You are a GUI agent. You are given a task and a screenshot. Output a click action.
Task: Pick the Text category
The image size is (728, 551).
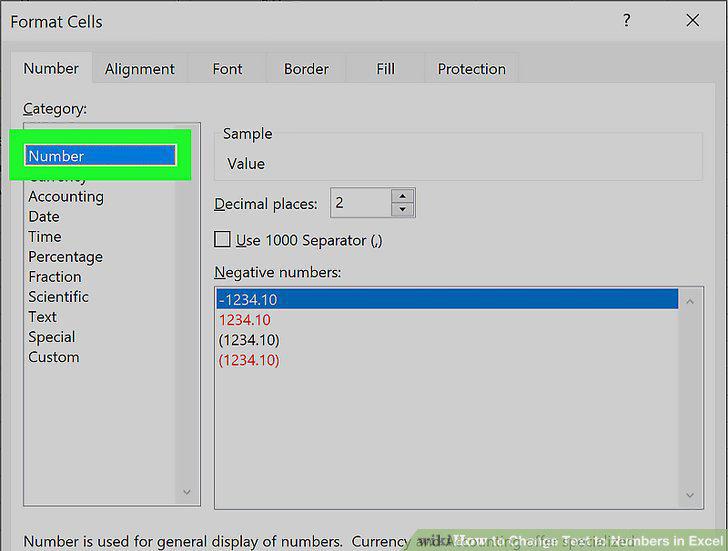tap(42, 317)
